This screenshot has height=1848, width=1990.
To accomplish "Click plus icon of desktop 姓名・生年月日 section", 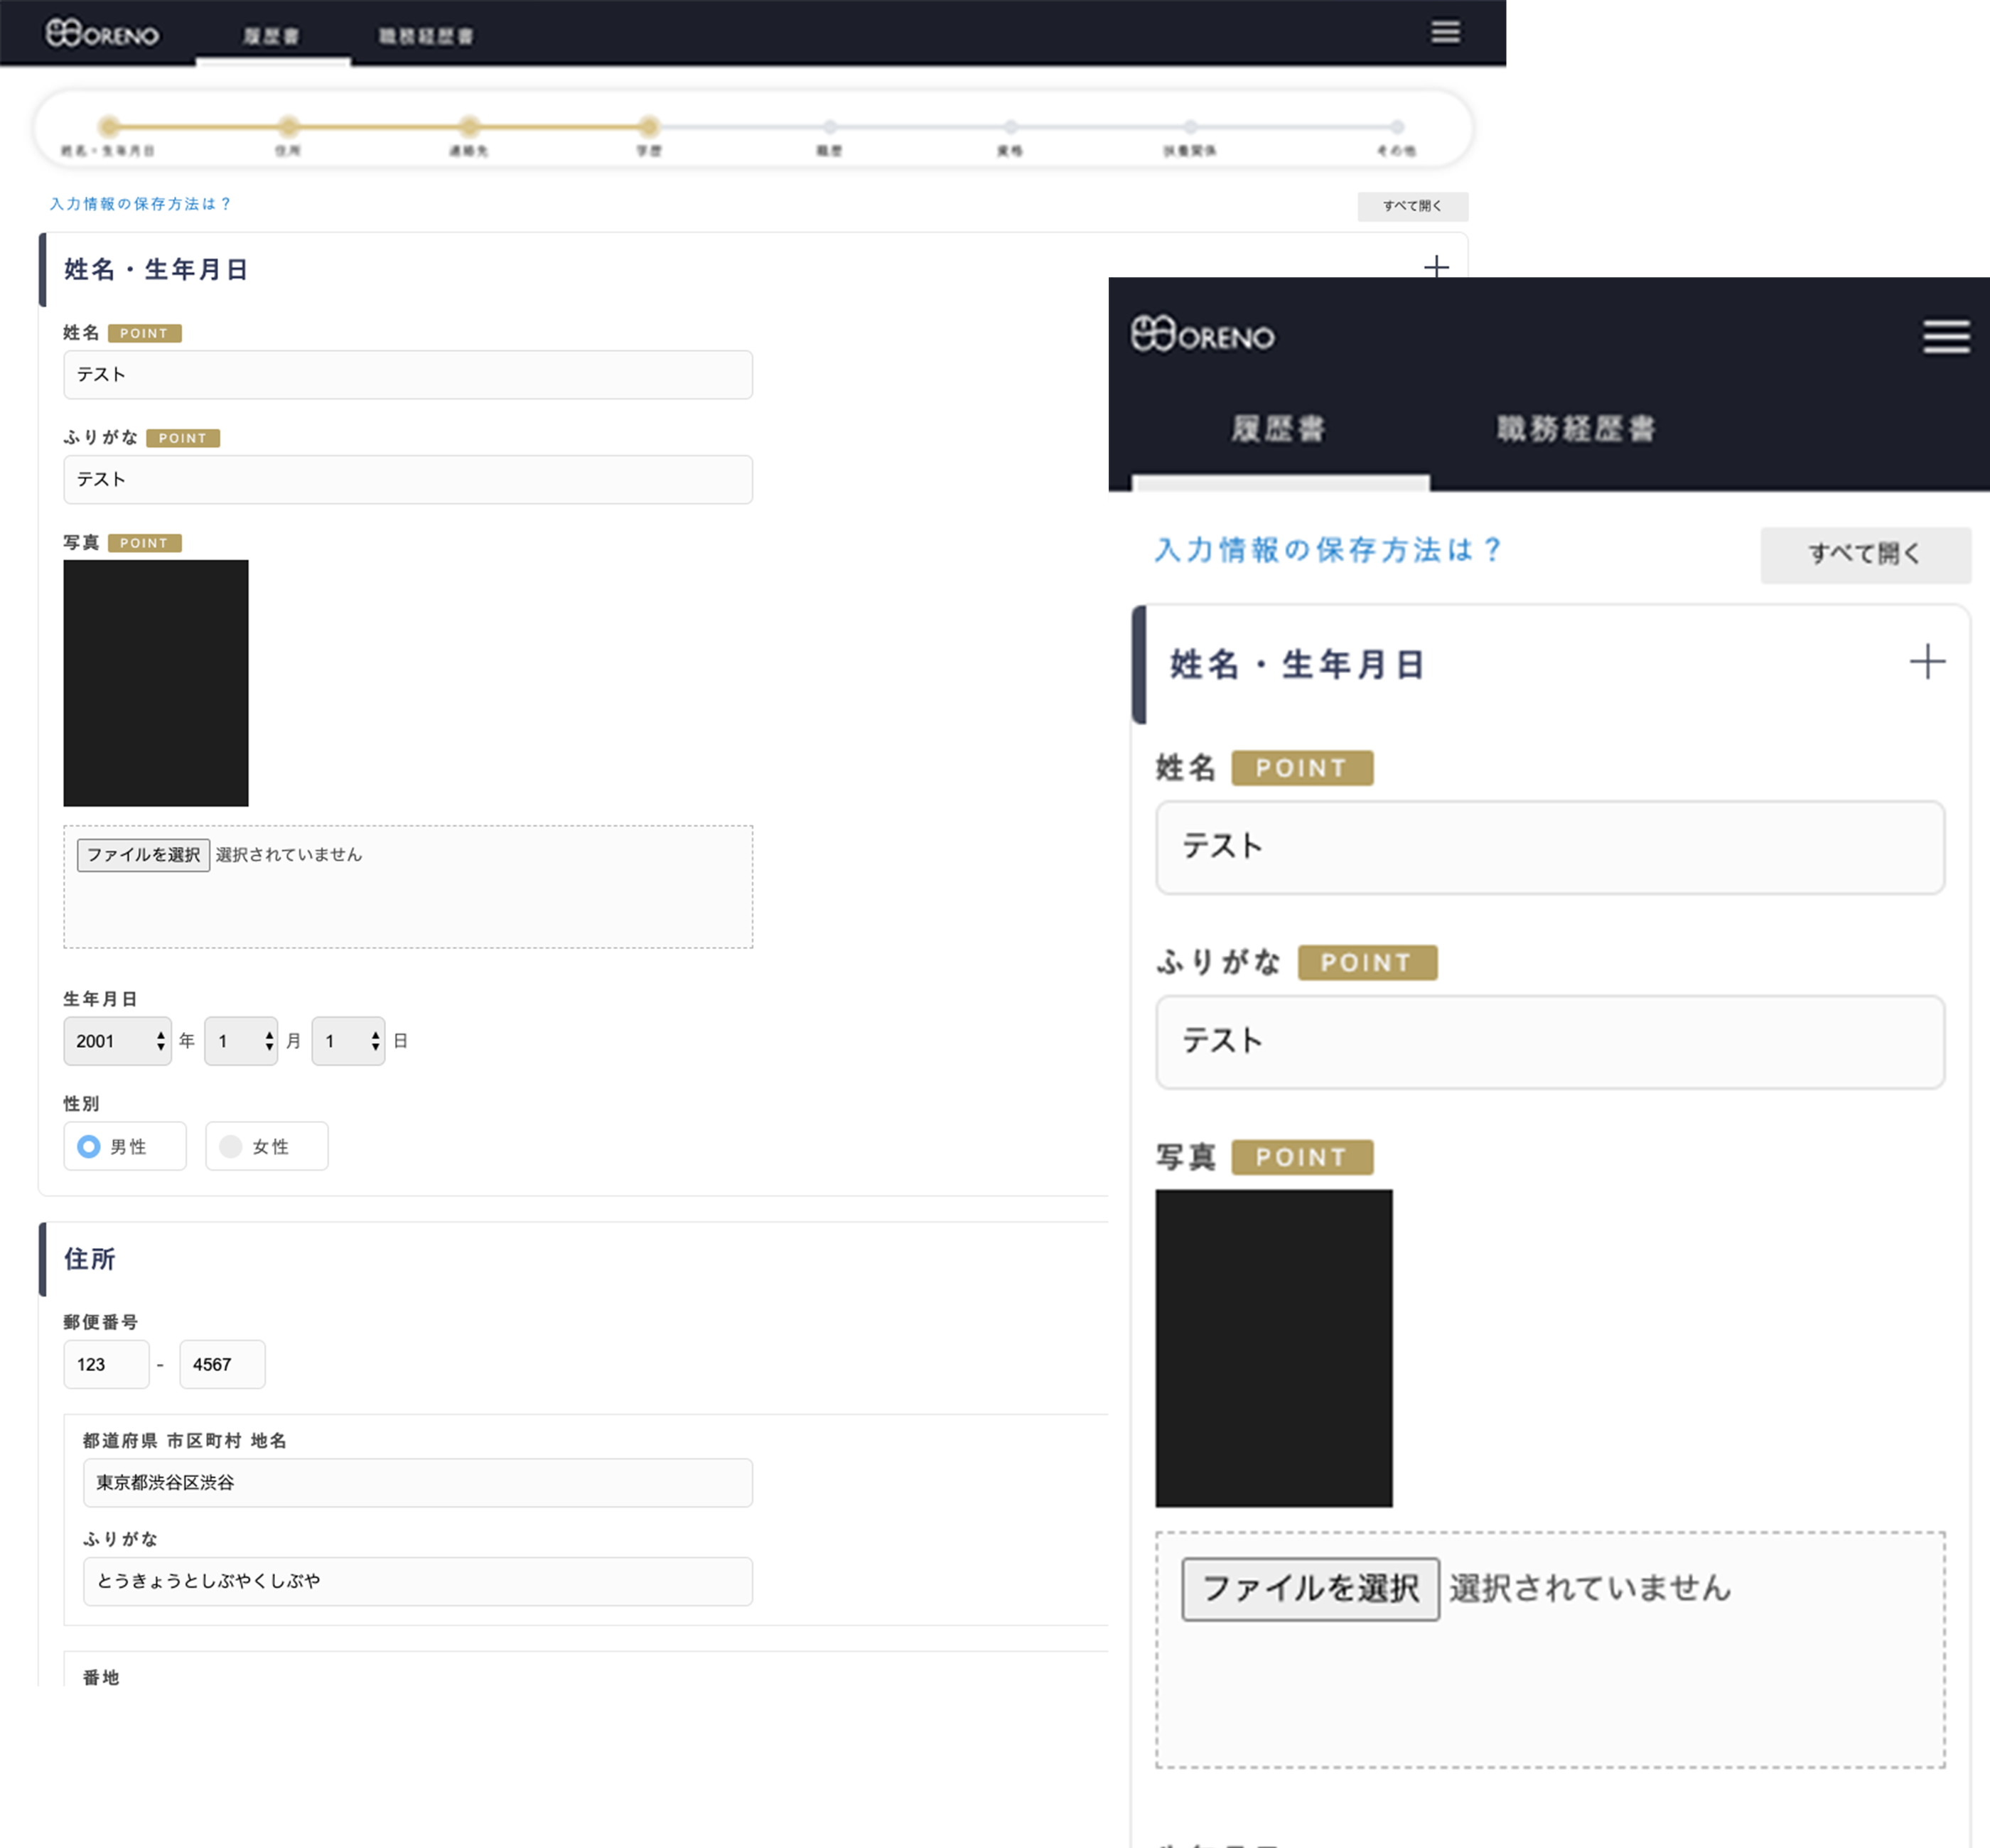I will pos(1436,266).
